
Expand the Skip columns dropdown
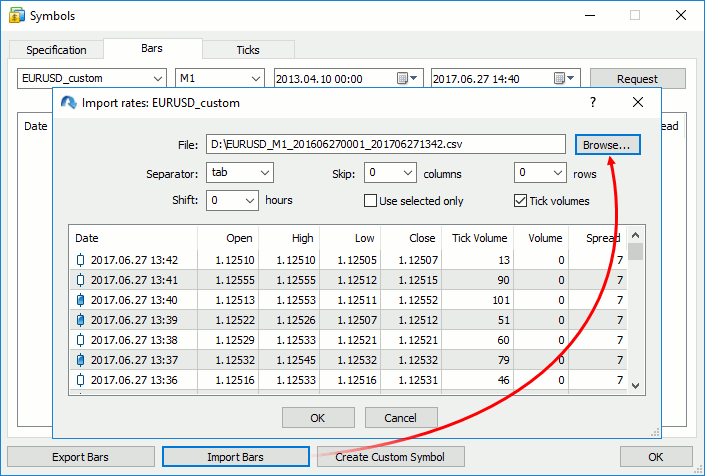click(x=389, y=173)
